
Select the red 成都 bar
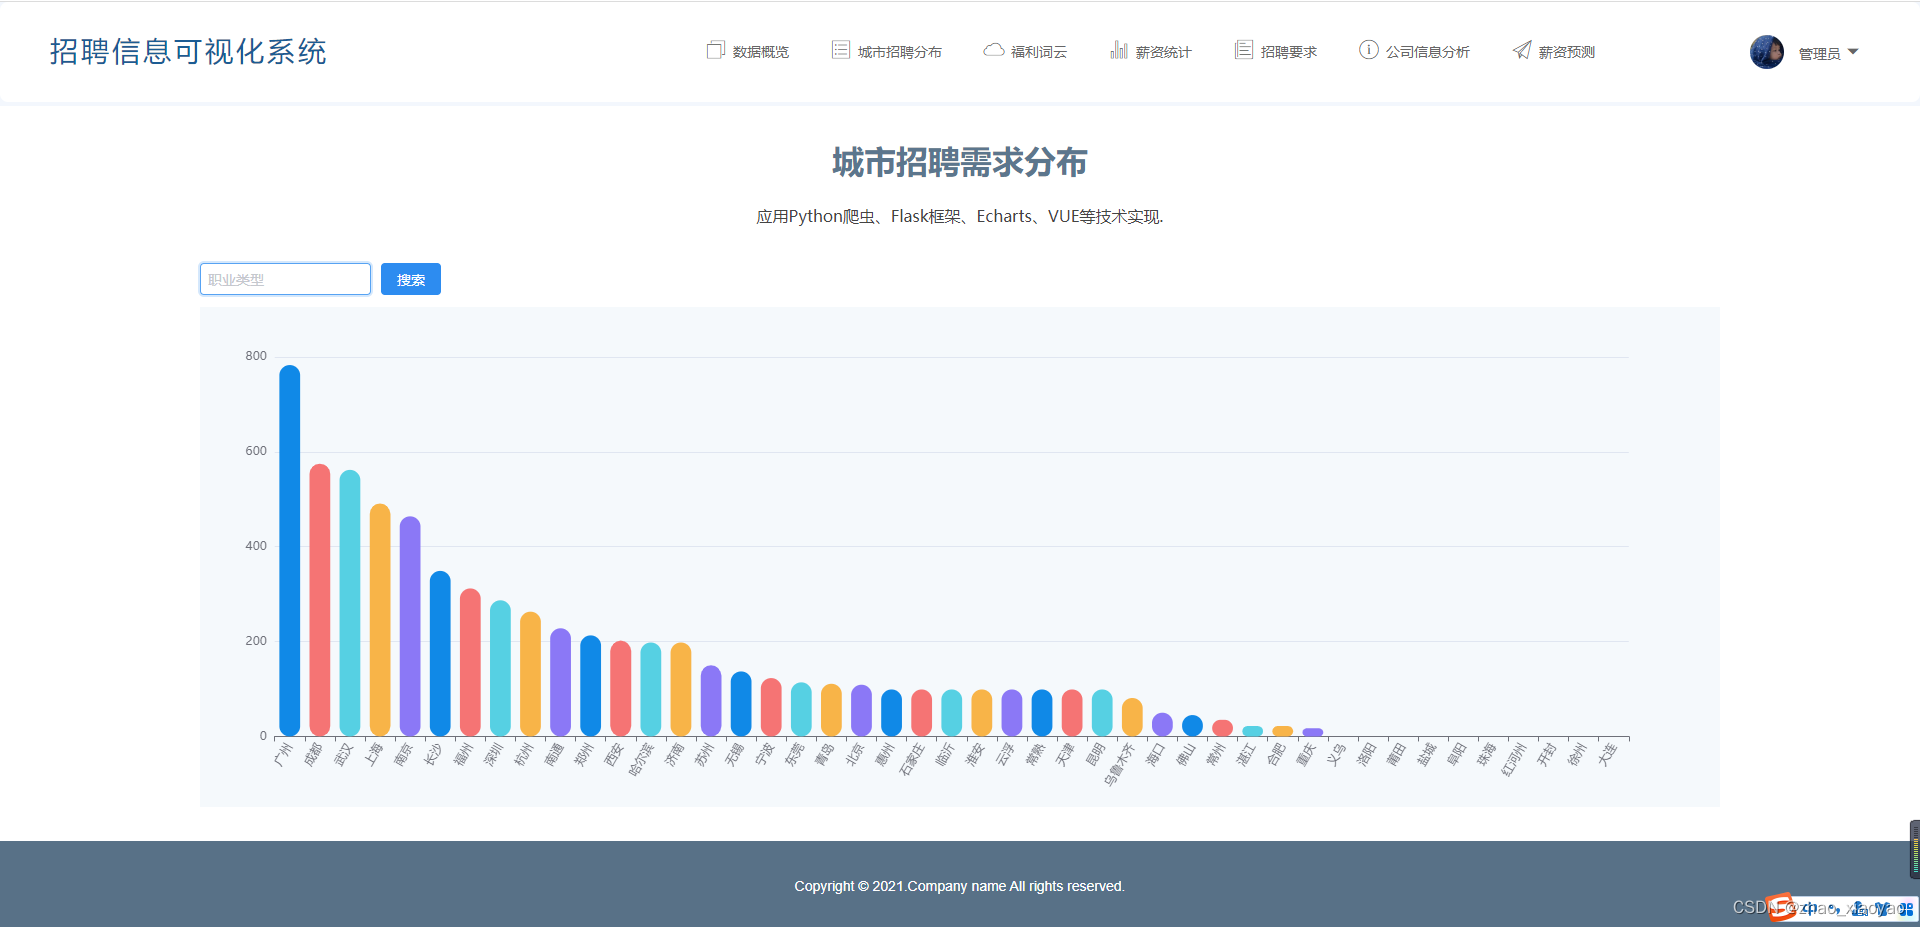click(x=320, y=600)
